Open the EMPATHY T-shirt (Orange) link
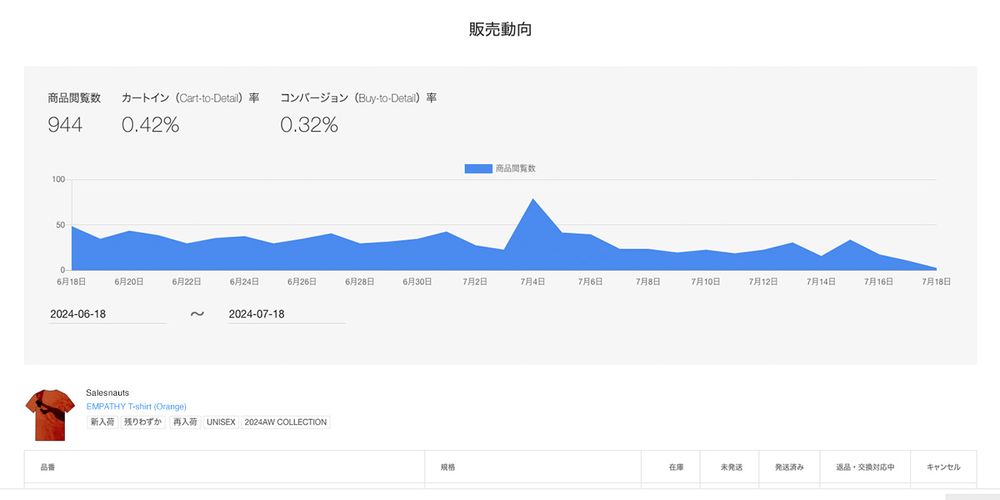The image size is (1000, 500). [x=136, y=407]
